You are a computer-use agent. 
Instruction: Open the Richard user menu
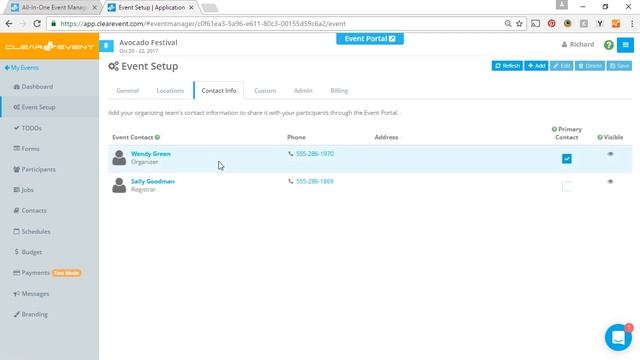(x=578, y=44)
